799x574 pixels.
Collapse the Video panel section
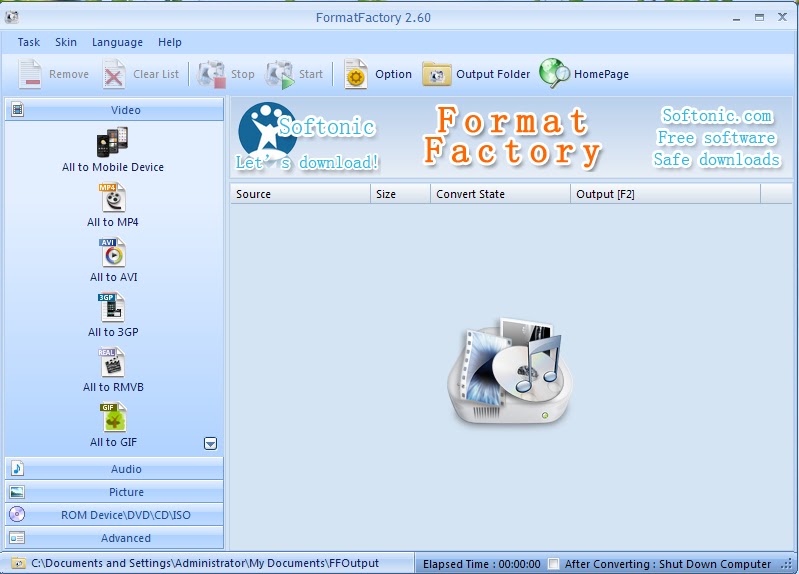tap(114, 110)
